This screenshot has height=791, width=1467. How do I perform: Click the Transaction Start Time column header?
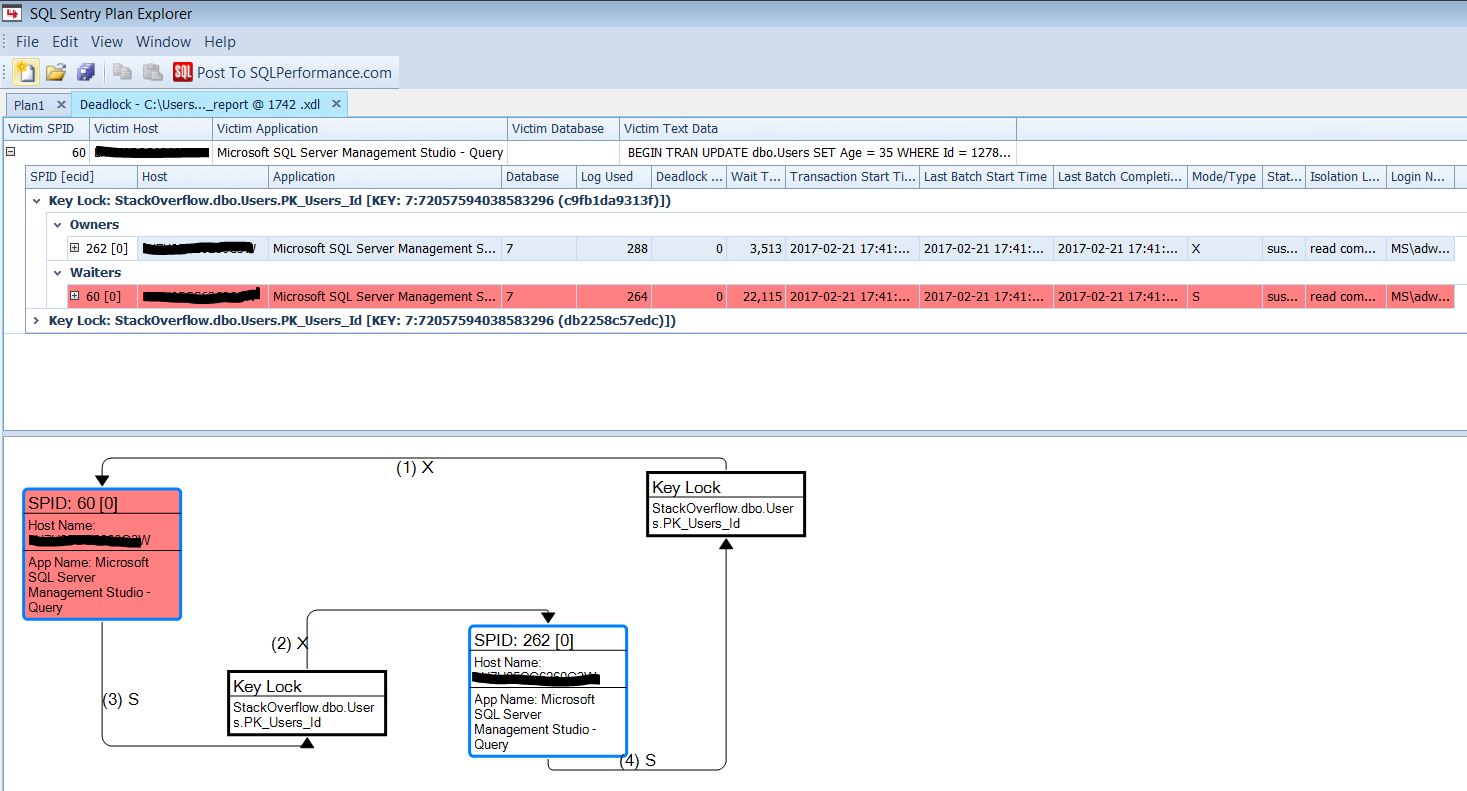[852, 177]
